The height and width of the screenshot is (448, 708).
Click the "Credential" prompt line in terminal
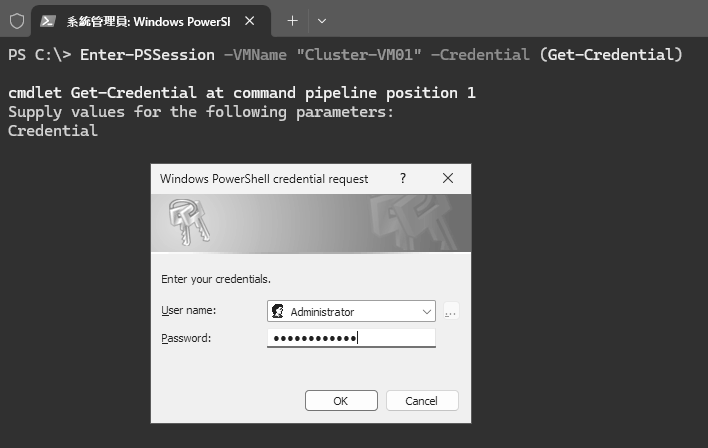pyautogui.click(x=53, y=131)
